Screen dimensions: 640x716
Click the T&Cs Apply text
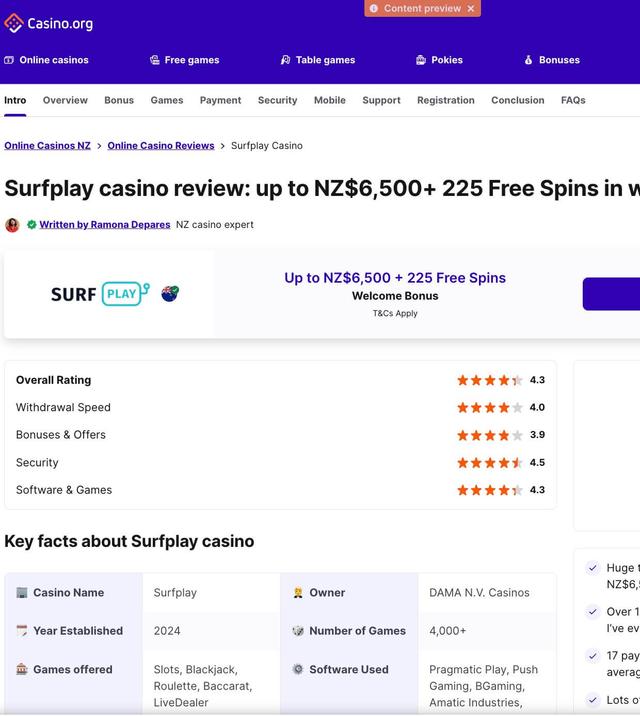tap(395, 313)
